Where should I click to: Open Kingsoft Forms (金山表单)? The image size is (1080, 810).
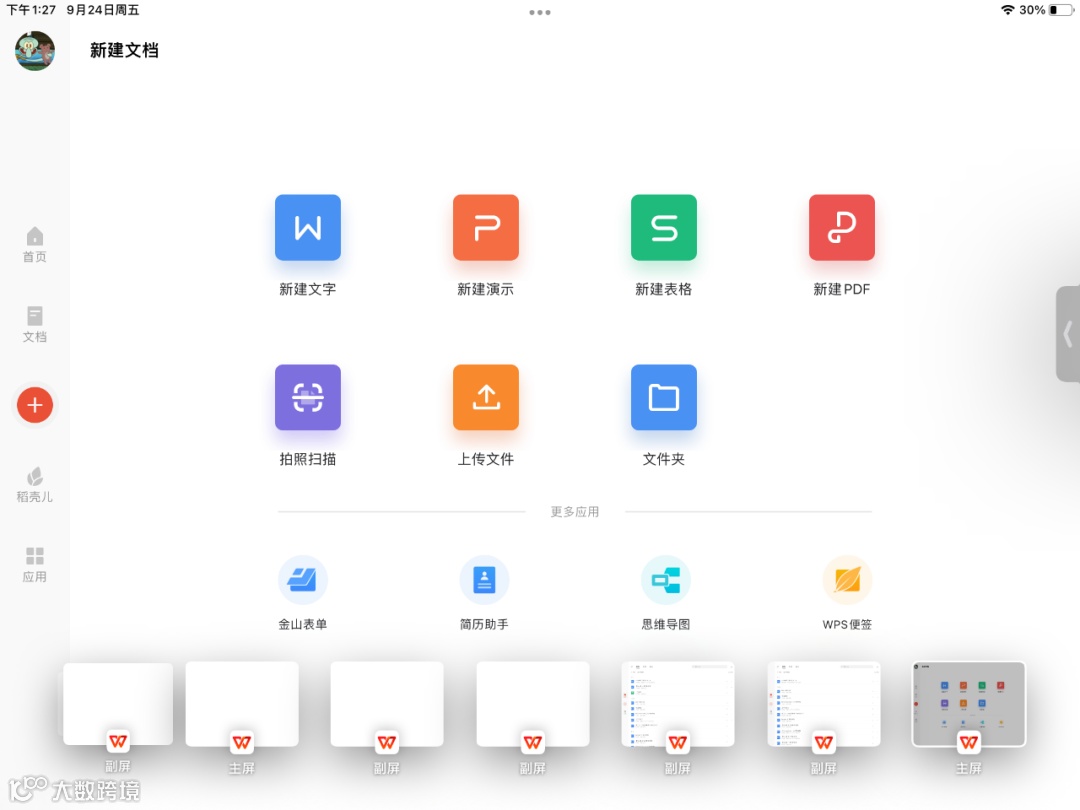[302, 580]
